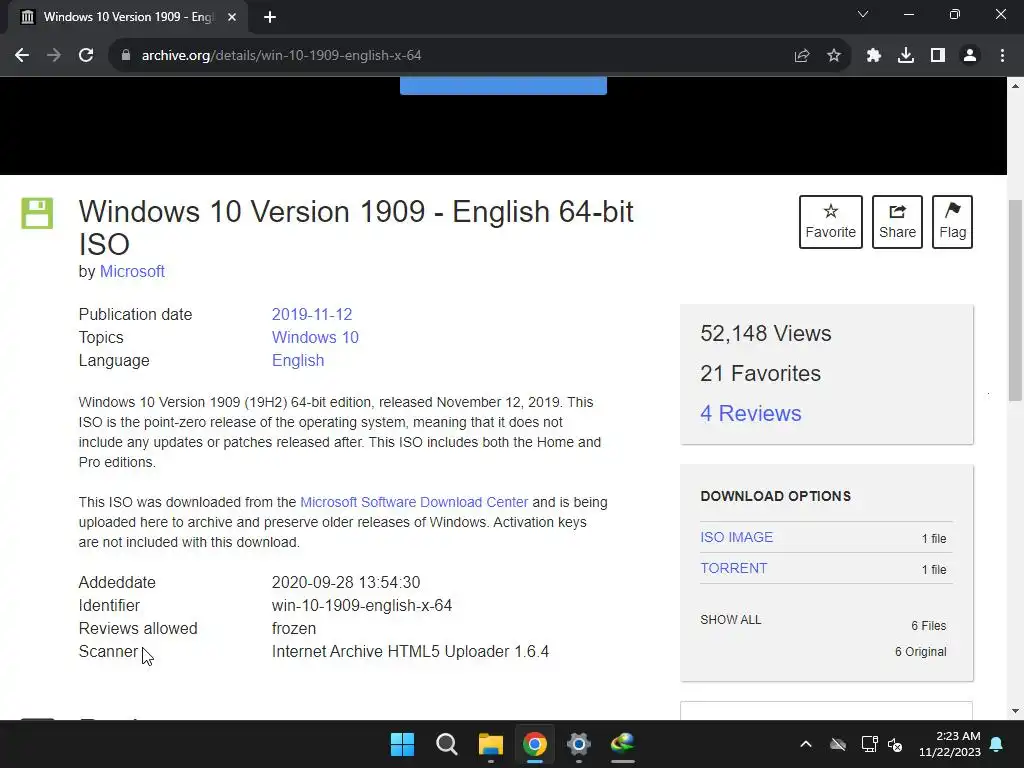Click the scrollbar down arrow

coord(1015,711)
